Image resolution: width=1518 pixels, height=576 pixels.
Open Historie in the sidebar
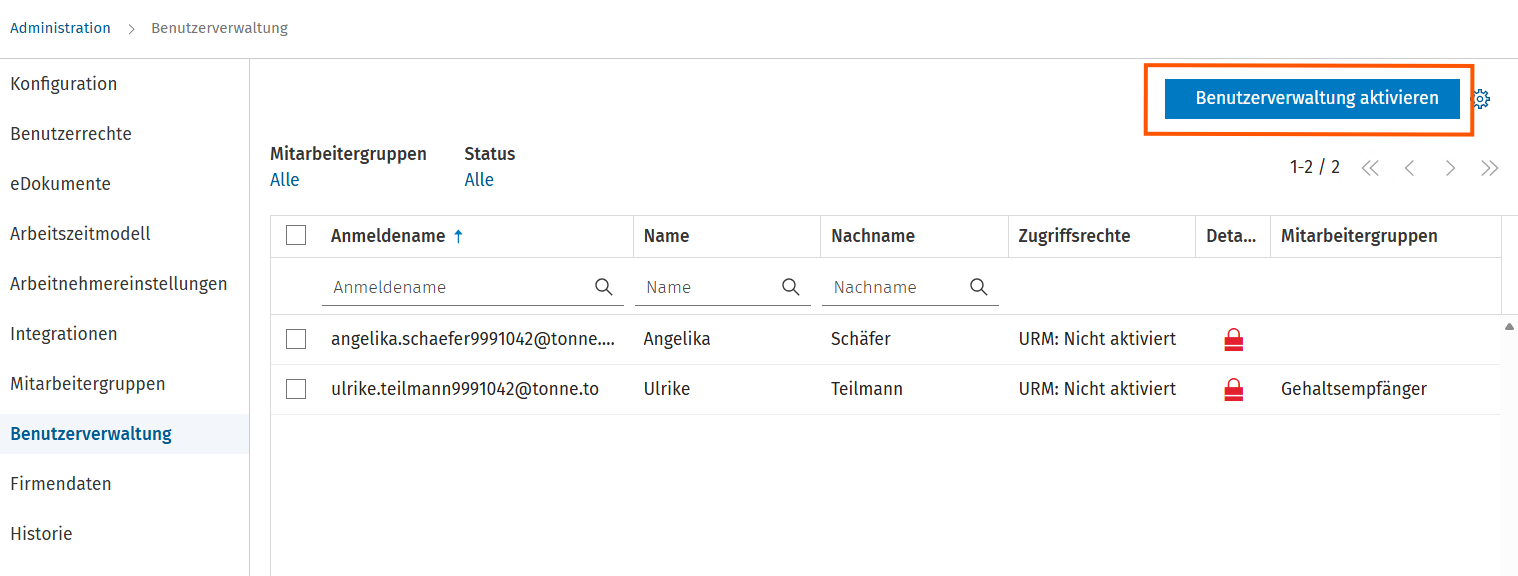(x=42, y=534)
